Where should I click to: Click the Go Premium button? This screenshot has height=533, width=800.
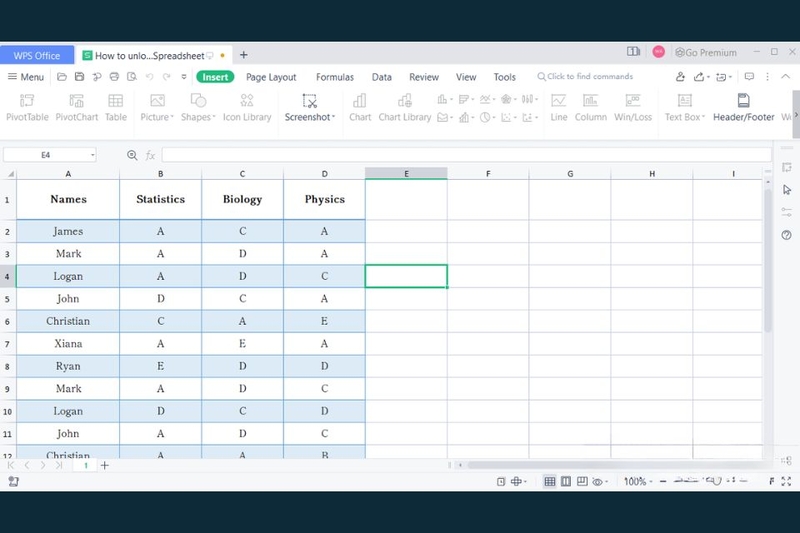706,52
